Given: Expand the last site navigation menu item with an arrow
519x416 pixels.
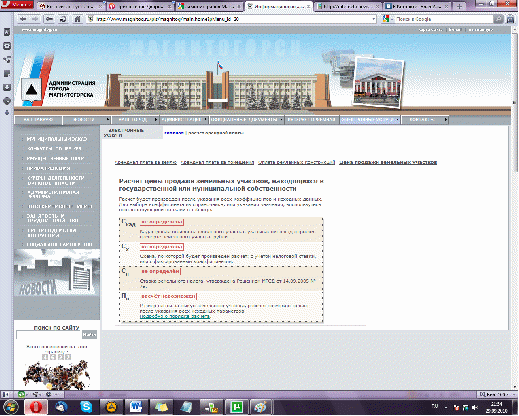Looking at the screenshot, I should pyautogui.click(x=425, y=119).
